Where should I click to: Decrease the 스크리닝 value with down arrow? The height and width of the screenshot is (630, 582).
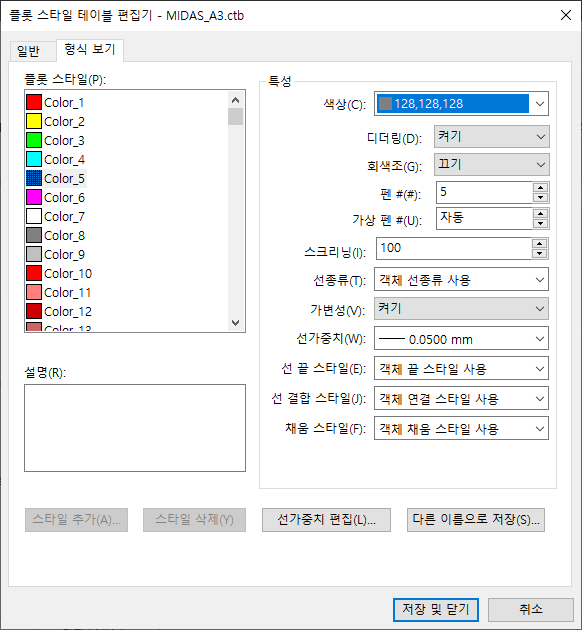click(x=539, y=254)
